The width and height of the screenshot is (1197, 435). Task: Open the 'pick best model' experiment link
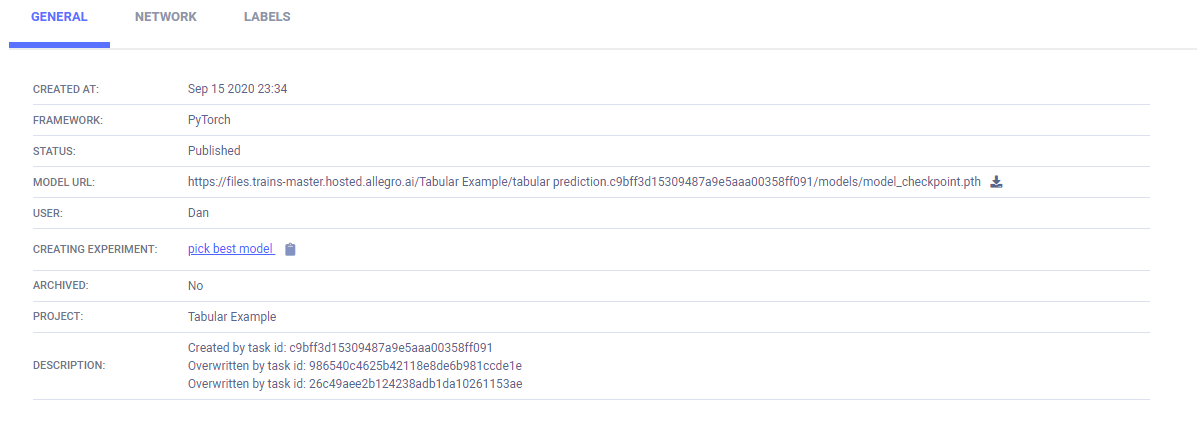coord(230,249)
